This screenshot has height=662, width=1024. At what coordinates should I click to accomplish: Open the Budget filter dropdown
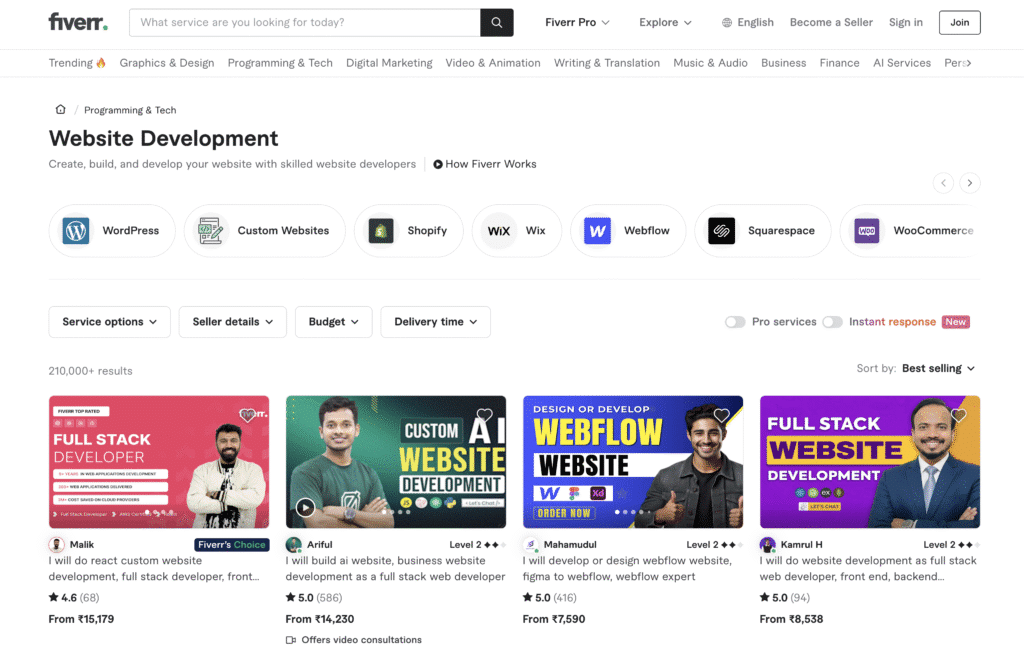point(334,322)
